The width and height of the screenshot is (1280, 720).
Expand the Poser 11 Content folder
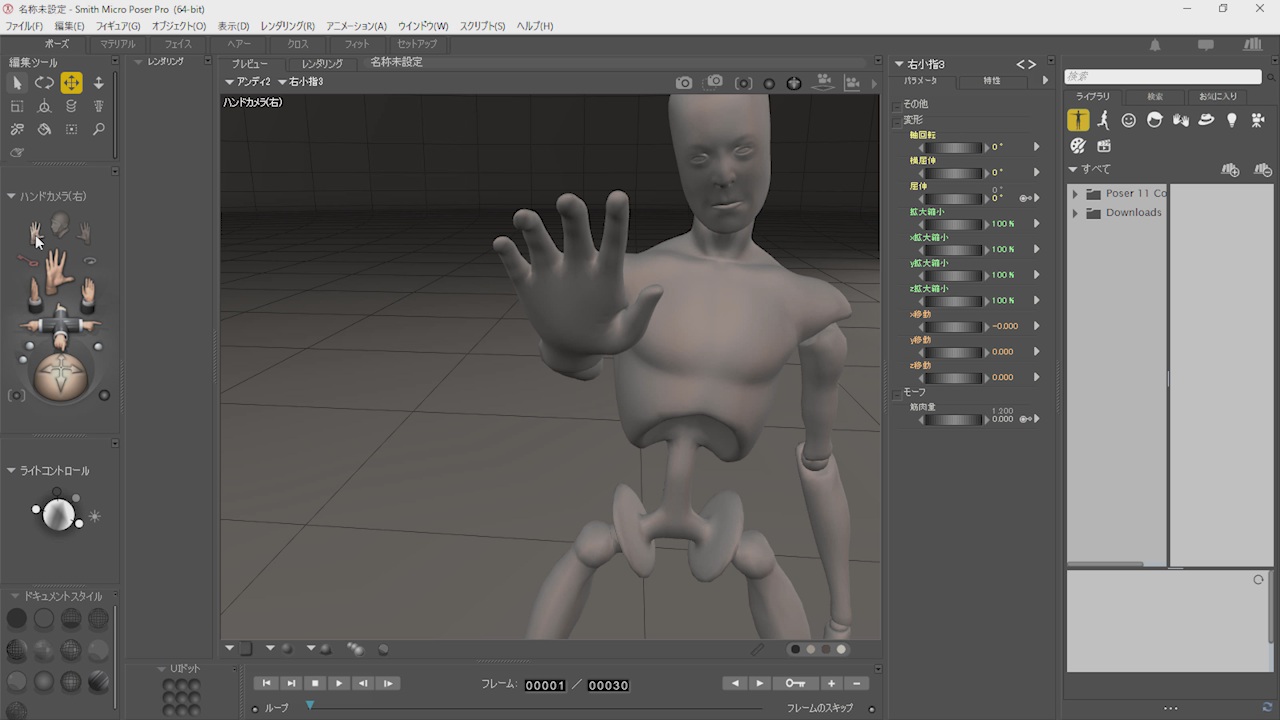(x=1075, y=194)
